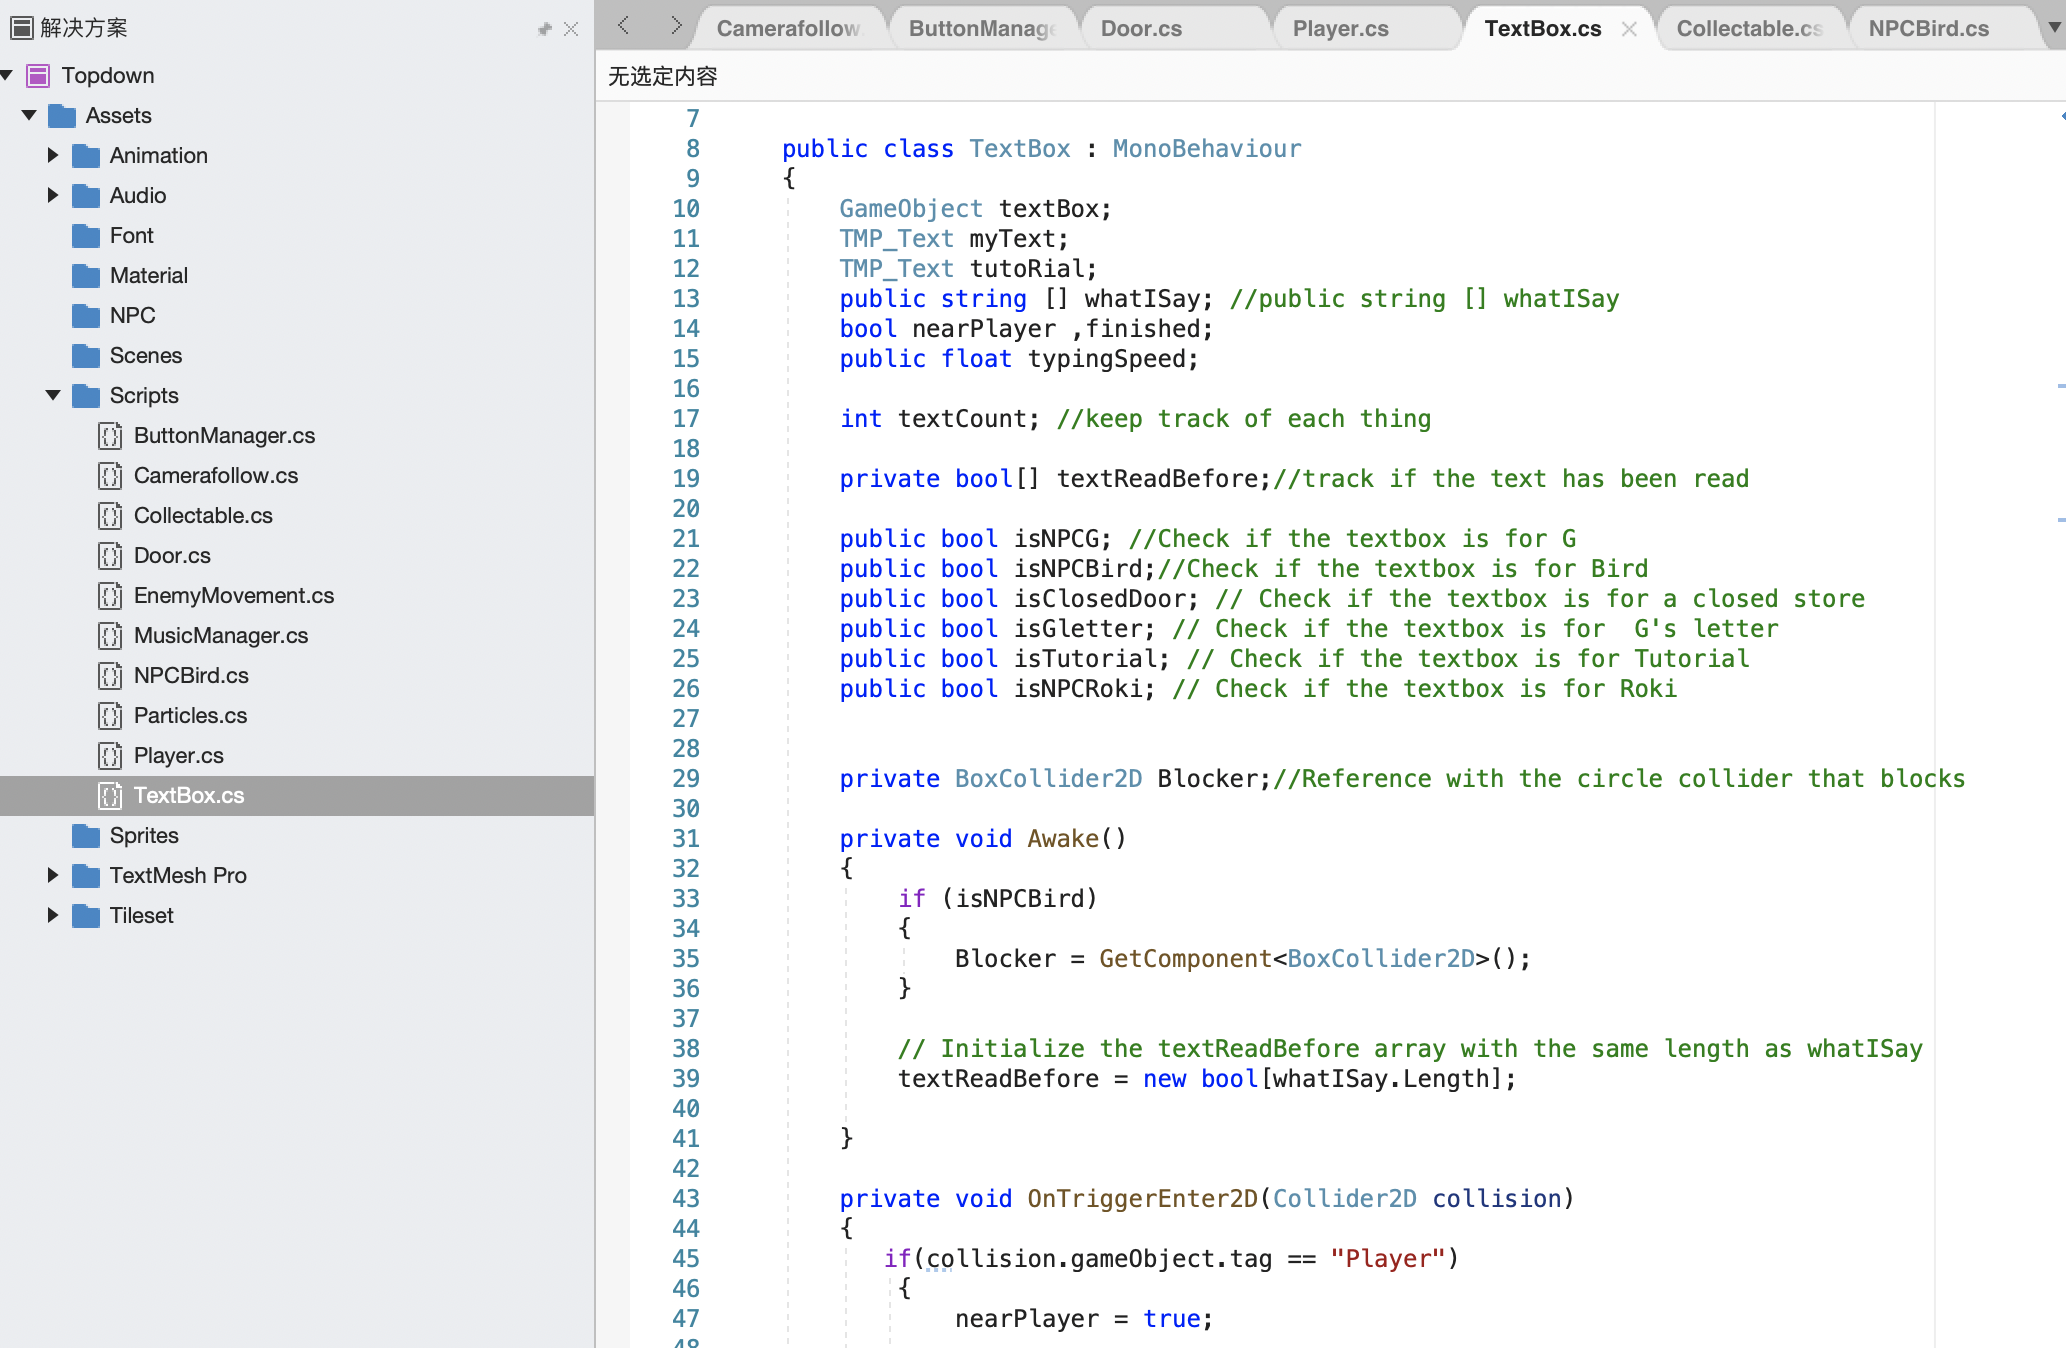Switch to the Player.cs tab
The height and width of the screenshot is (1348, 2066).
click(1340, 29)
